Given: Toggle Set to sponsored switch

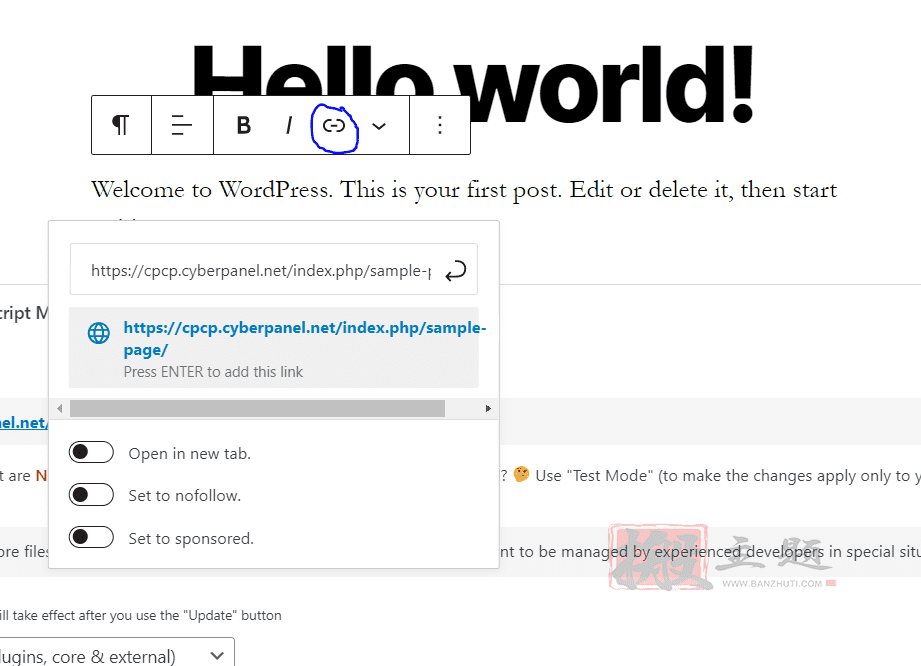Looking at the screenshot, I should coord(91,537).
